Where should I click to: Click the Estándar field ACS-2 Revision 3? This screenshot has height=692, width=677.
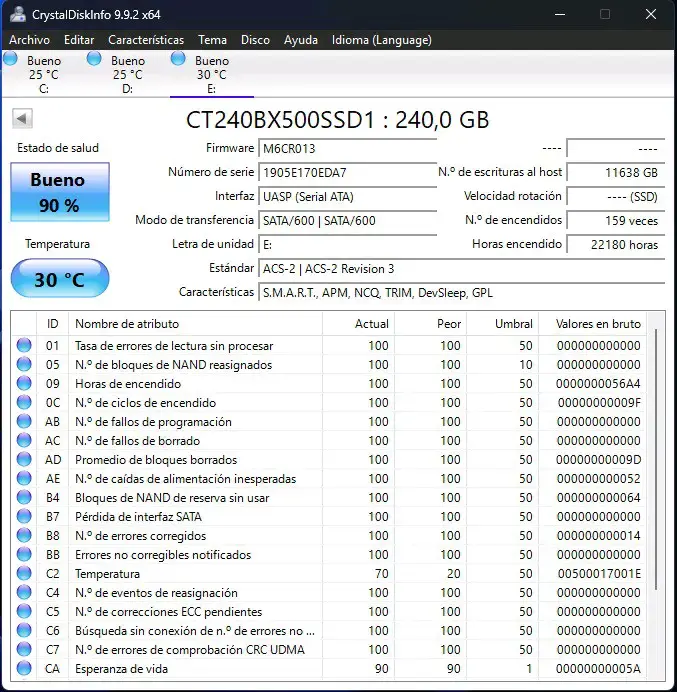(462, 268)
